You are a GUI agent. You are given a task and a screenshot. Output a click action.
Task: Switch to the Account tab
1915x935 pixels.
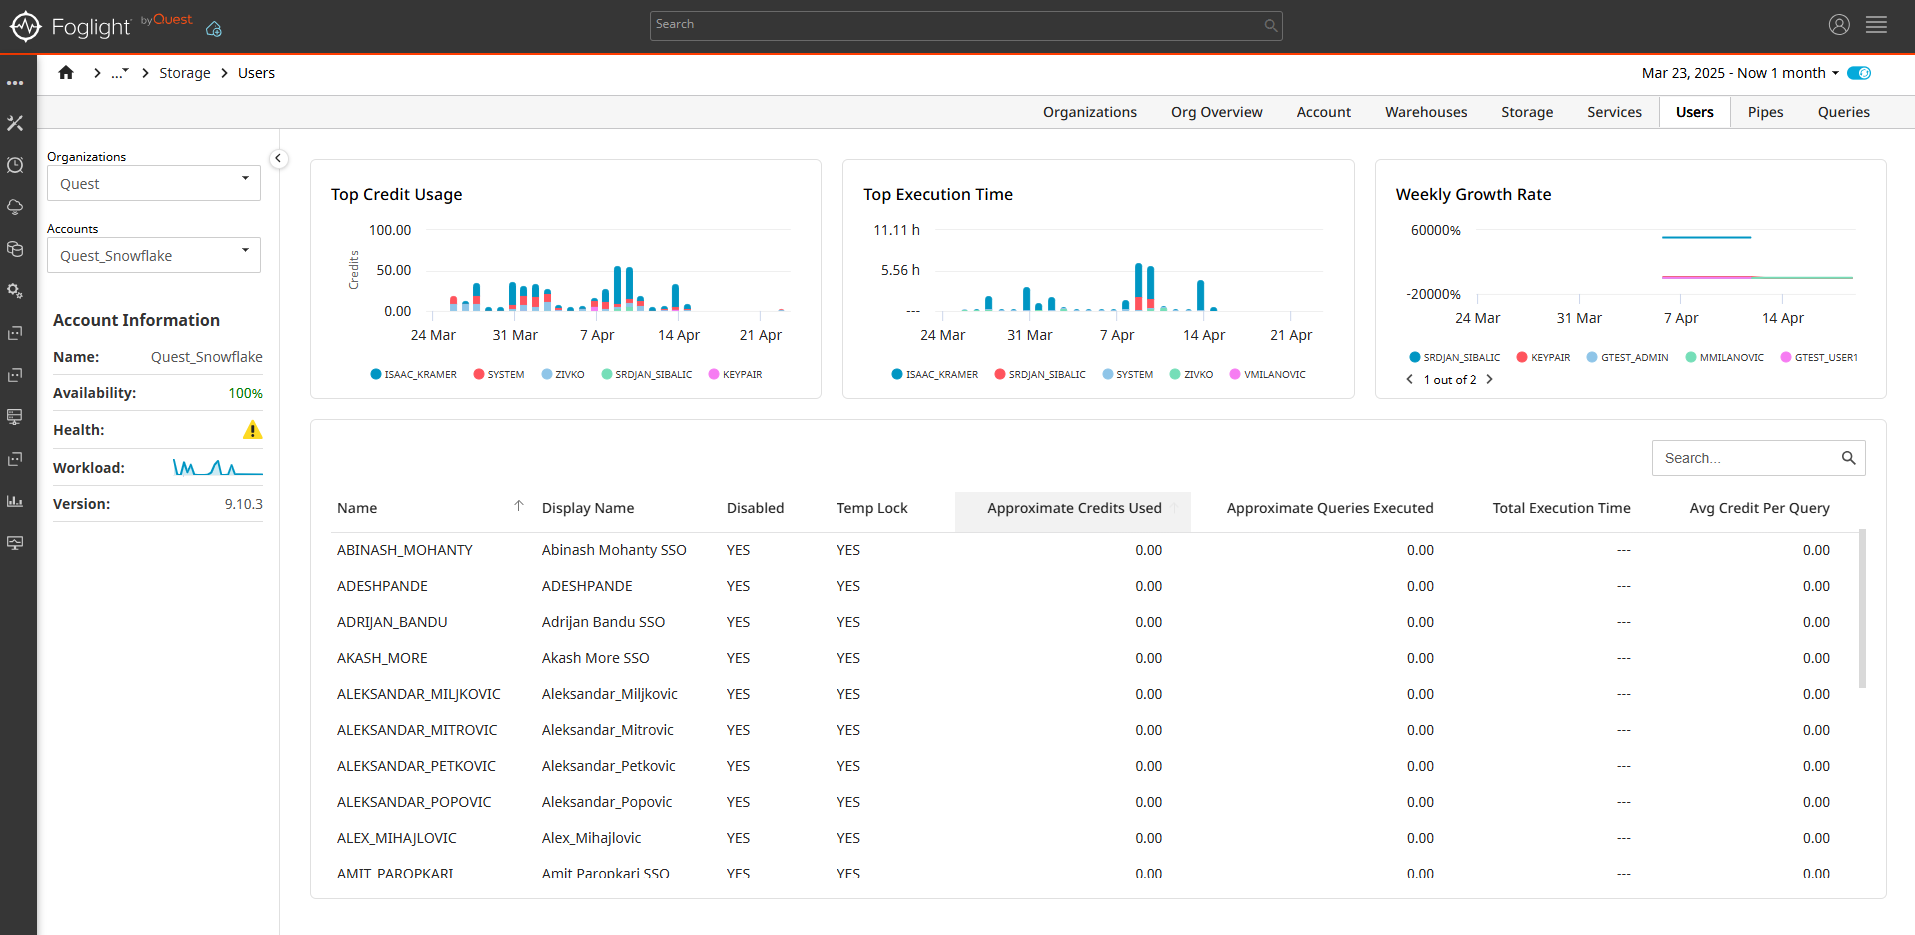click(x=1323, y=112)
